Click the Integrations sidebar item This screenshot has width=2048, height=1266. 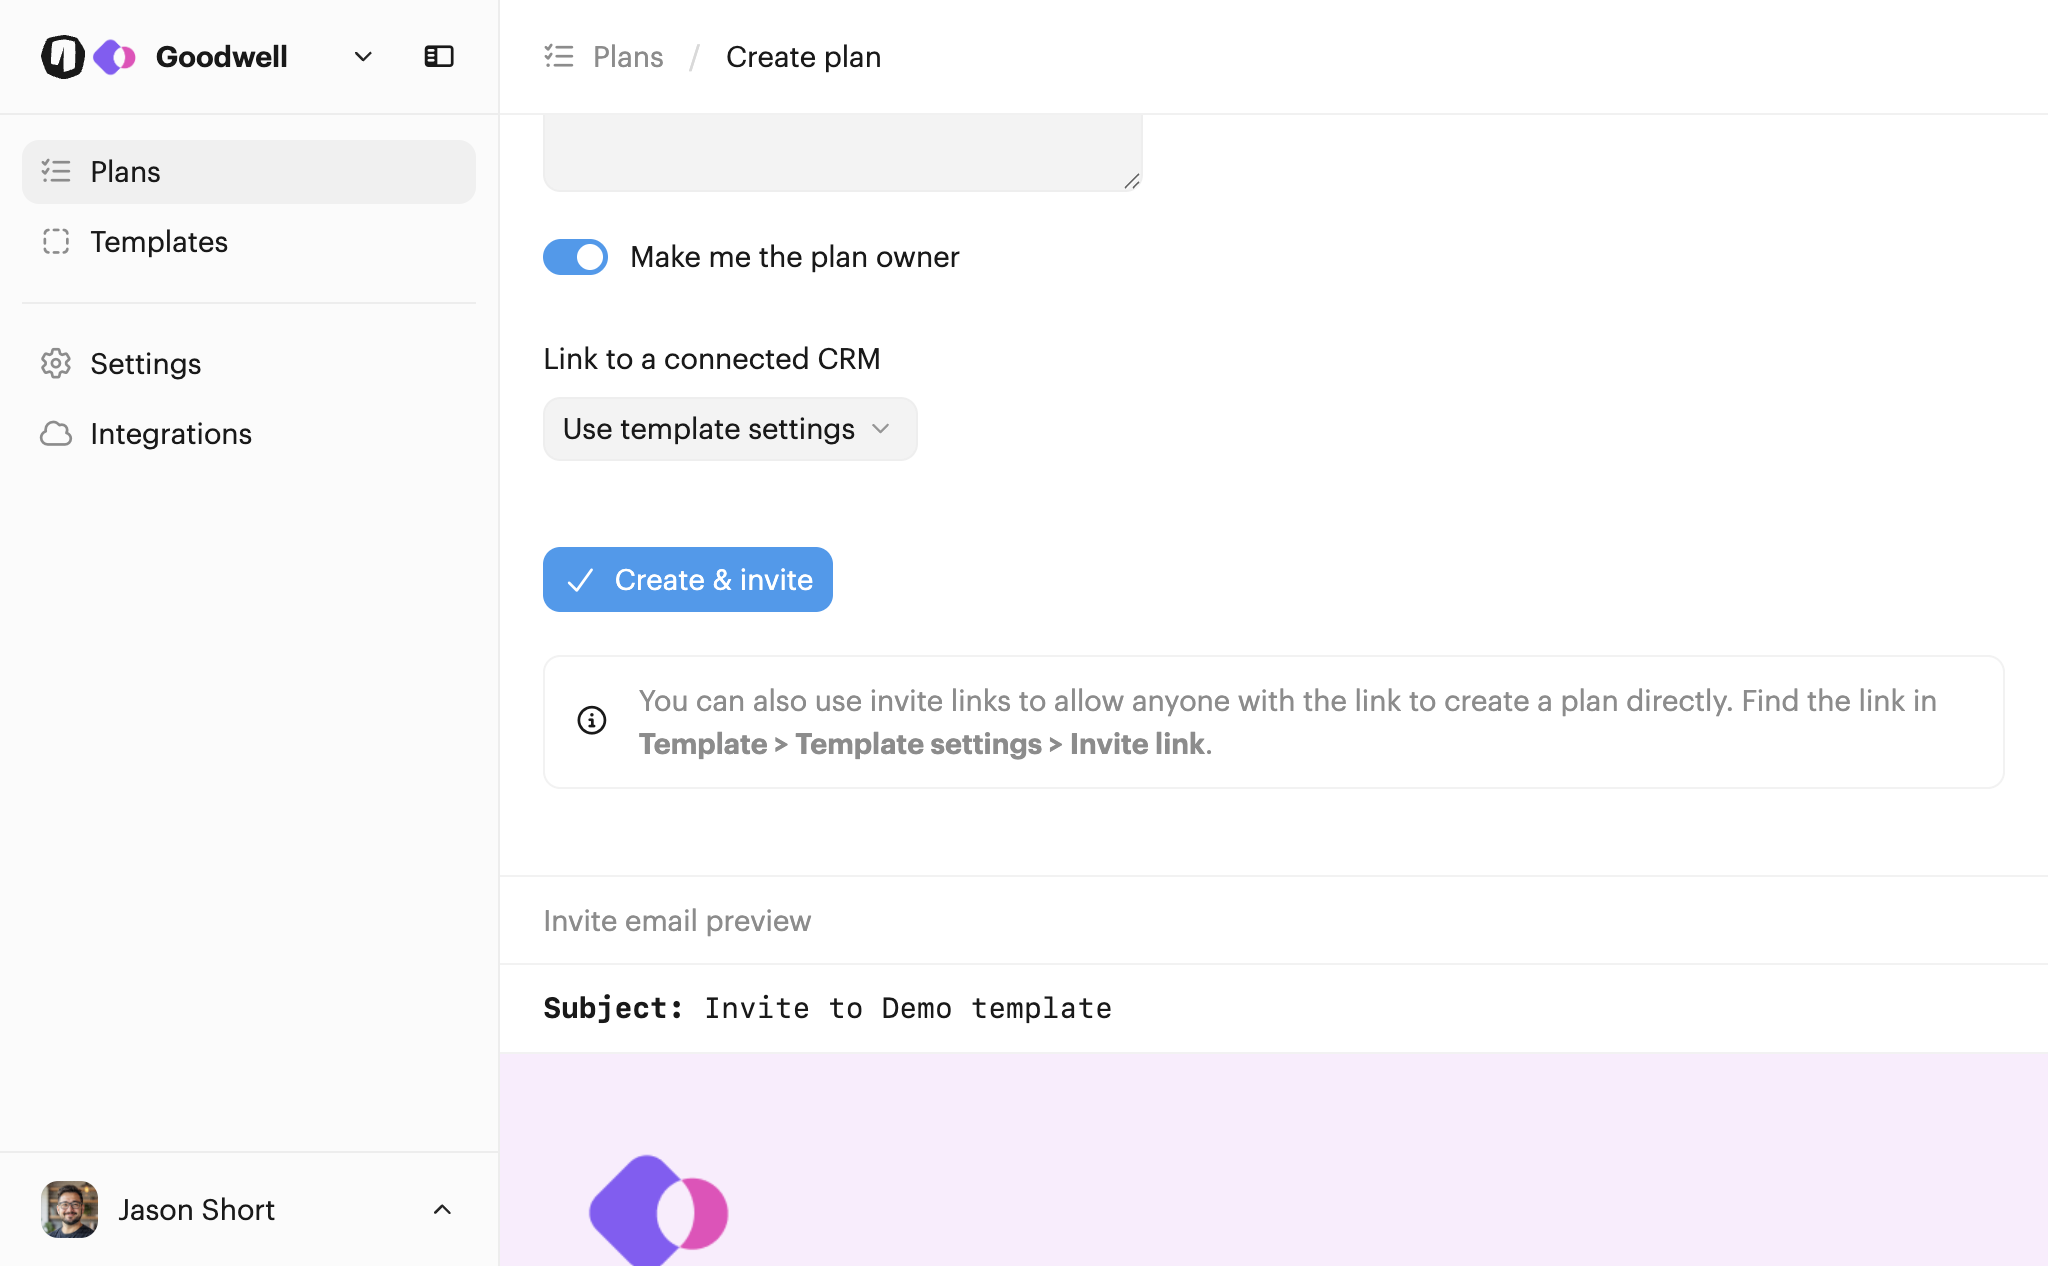(171, 434)
